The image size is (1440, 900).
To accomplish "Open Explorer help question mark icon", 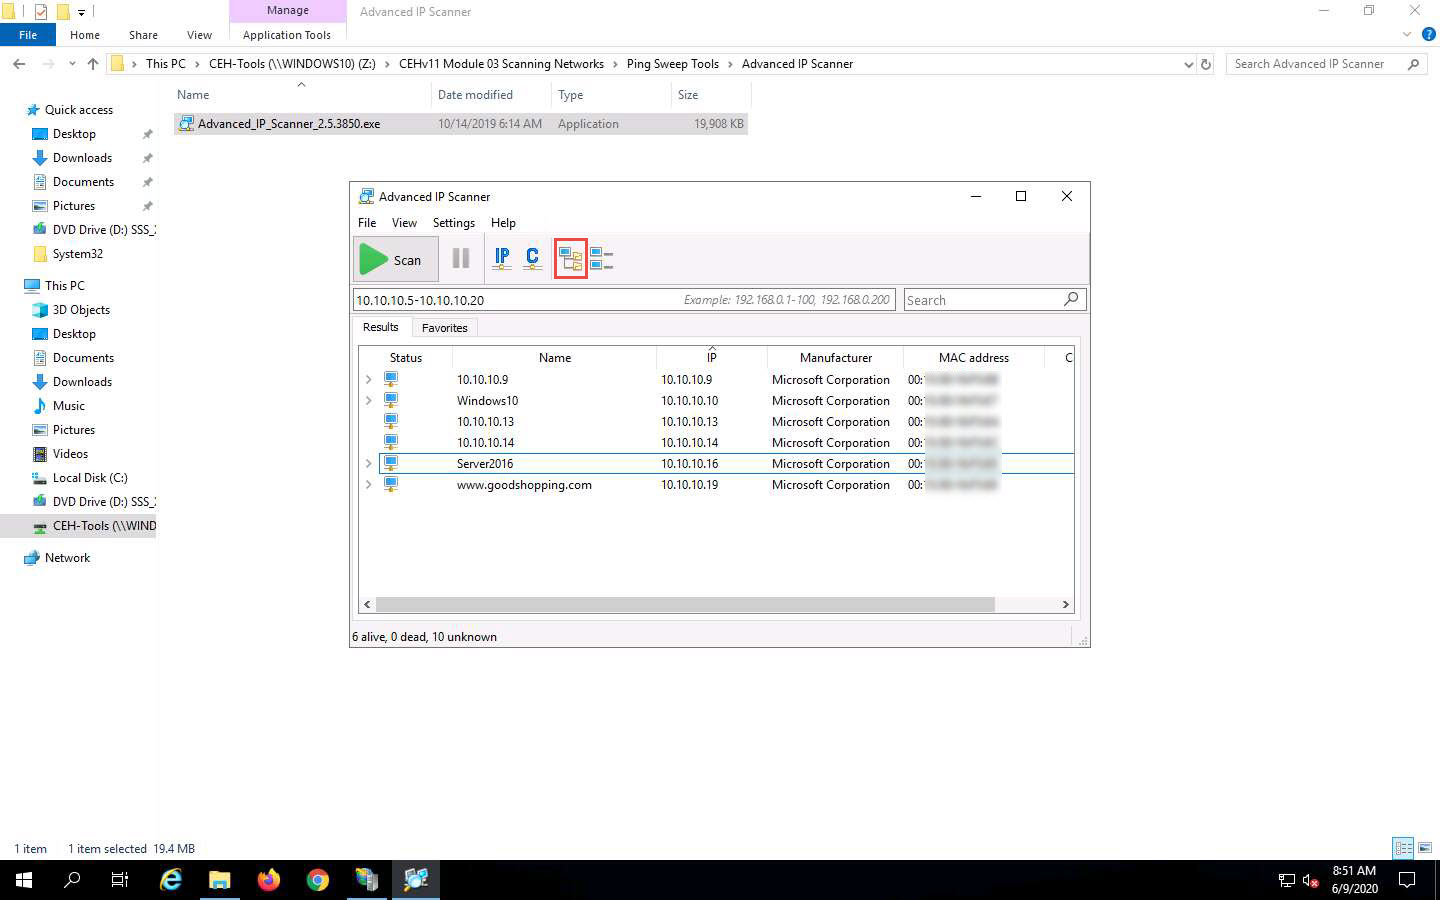I will tap(1428, 34).
